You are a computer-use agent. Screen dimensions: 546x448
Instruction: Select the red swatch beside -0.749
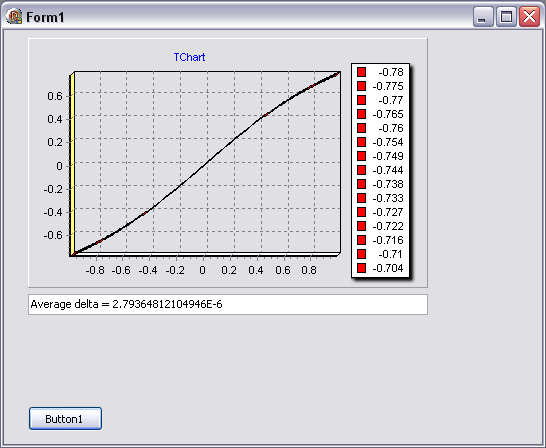point(361,156)
